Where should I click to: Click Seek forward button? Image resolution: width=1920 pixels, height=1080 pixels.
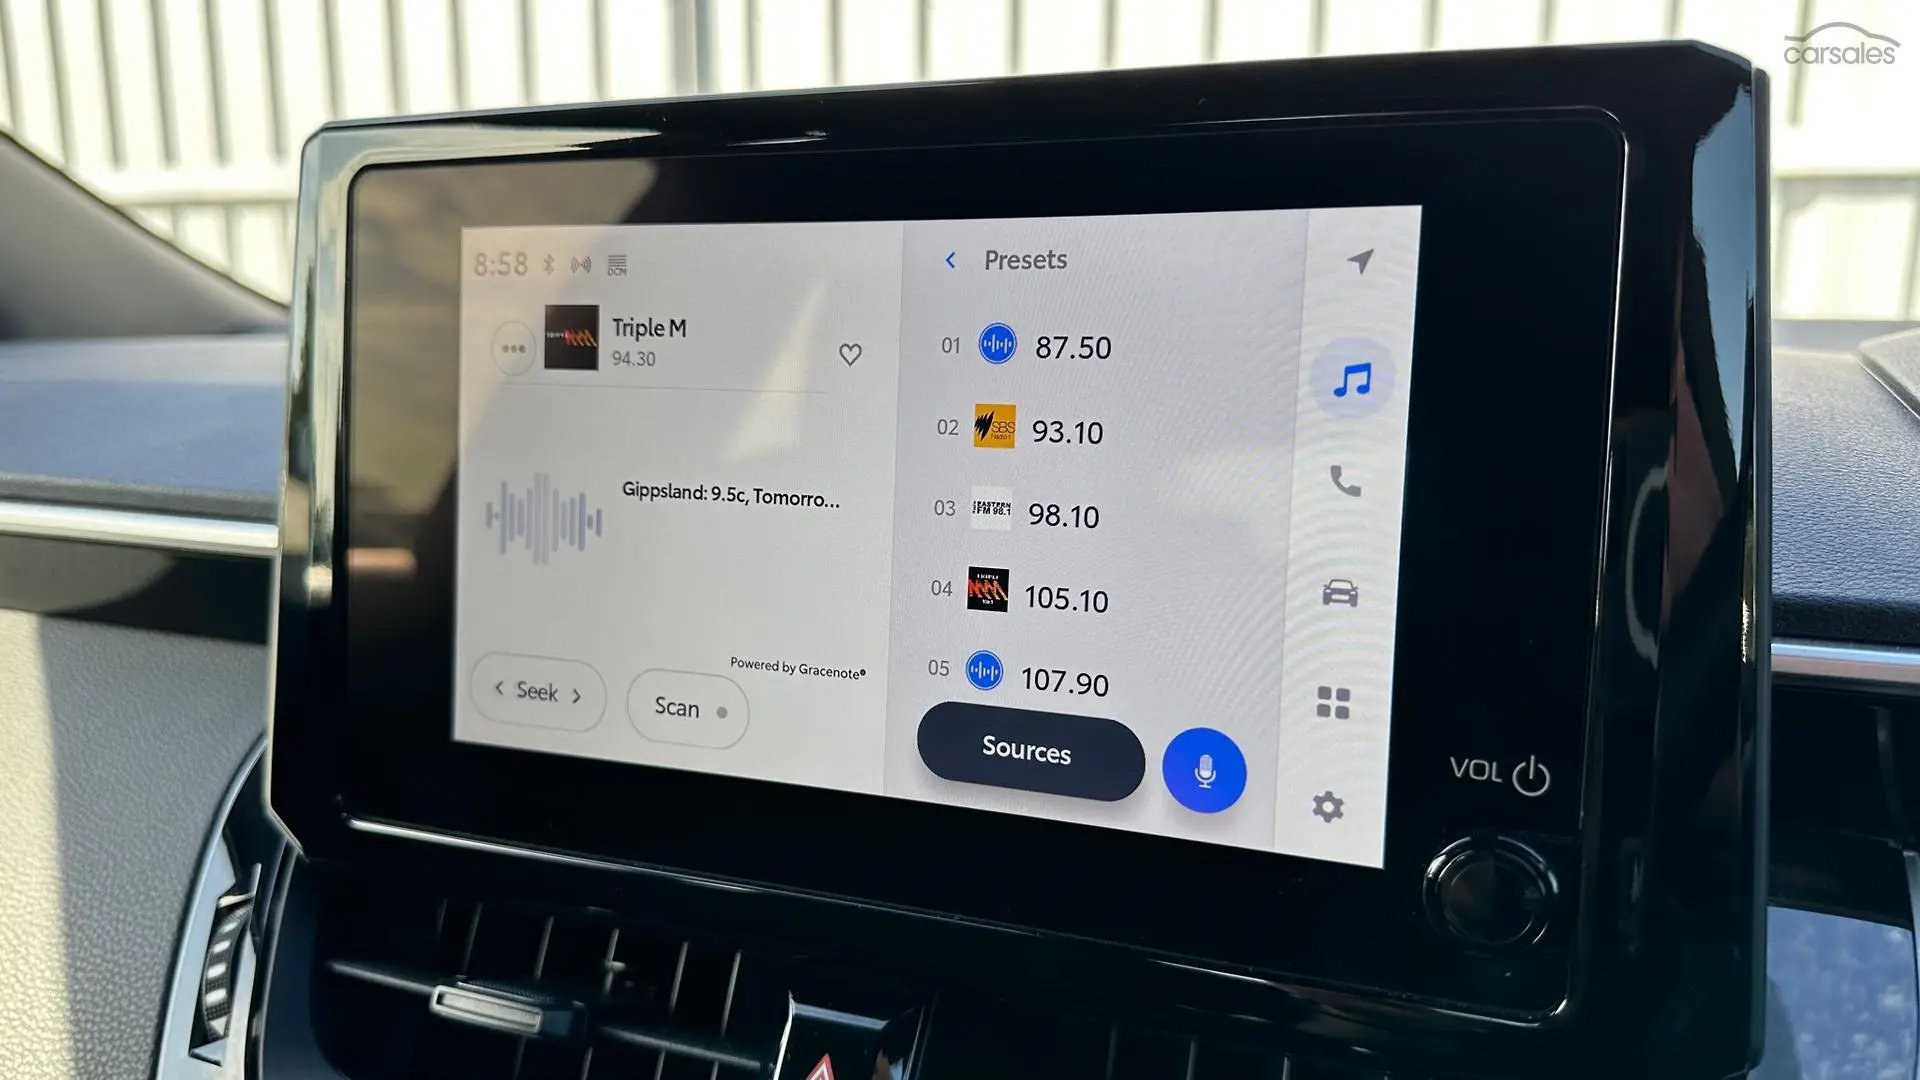tap(575, 692)
